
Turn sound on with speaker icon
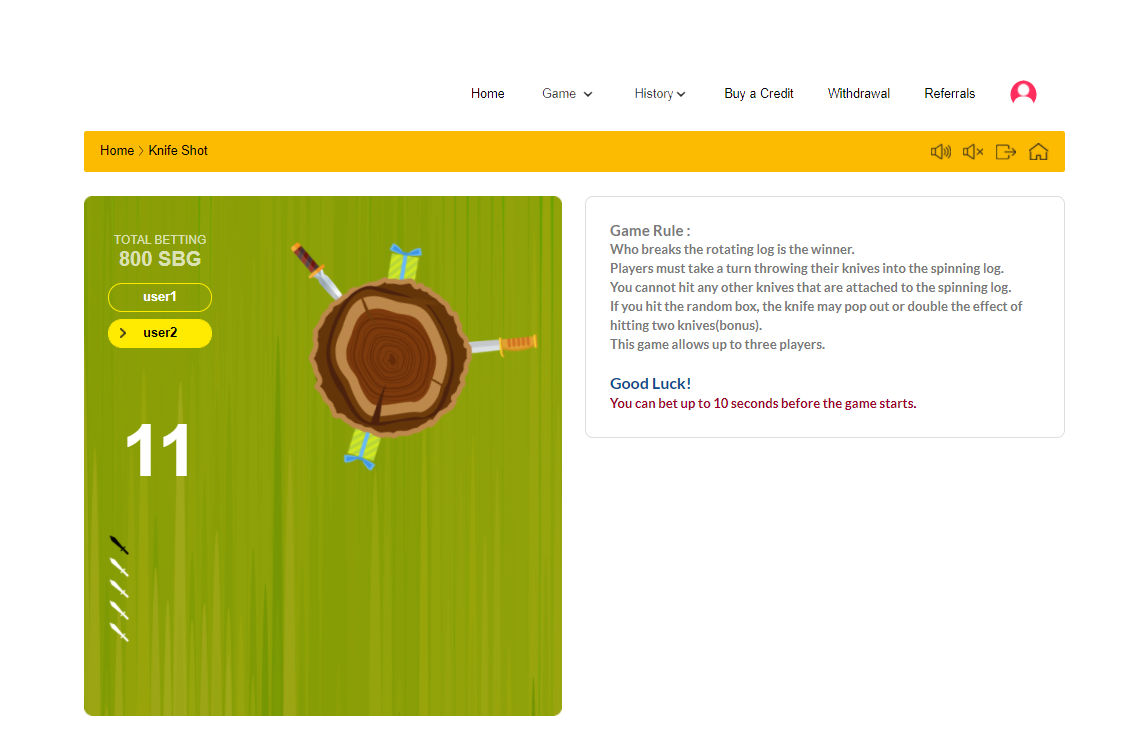[941, 151]
